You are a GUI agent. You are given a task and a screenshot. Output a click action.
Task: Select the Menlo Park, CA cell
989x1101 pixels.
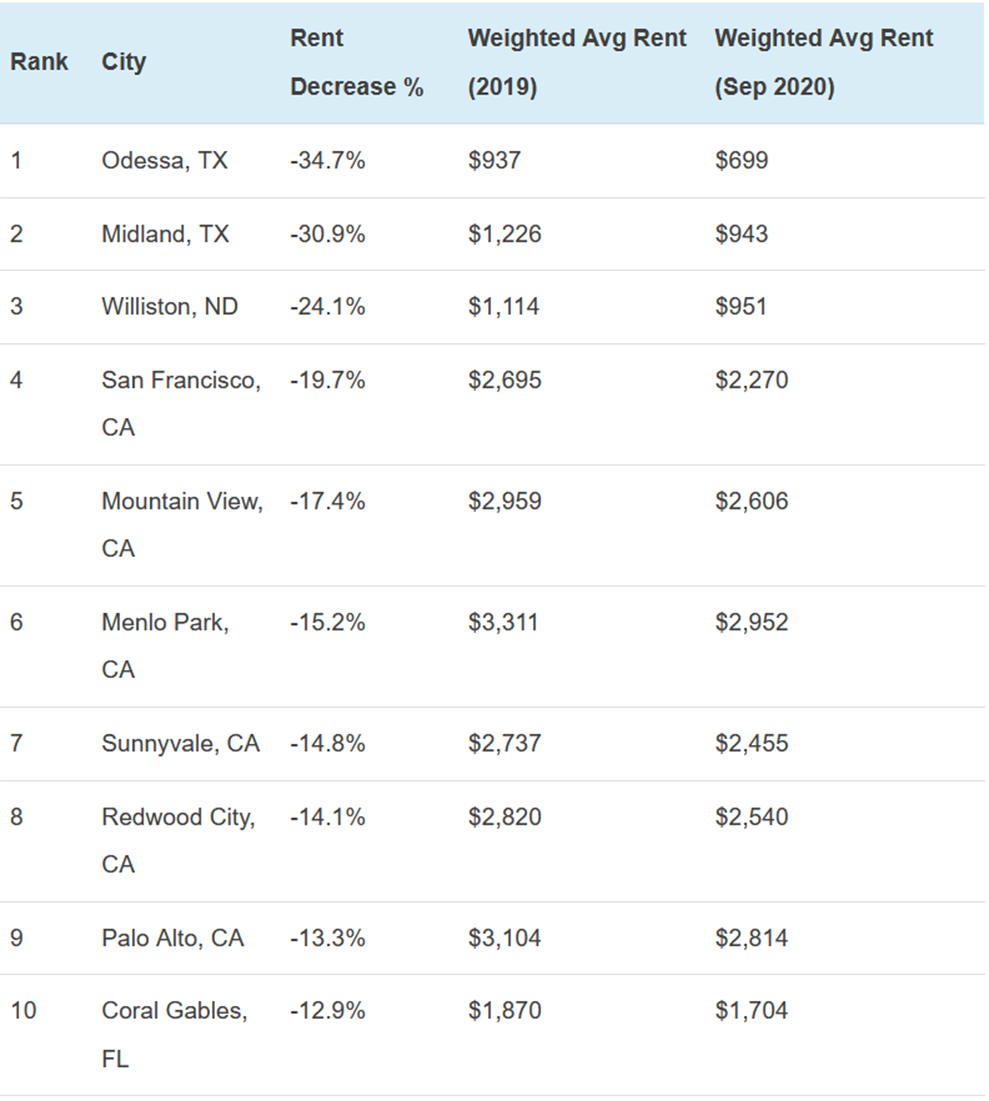pyautogui.click(x=165, y=645)
